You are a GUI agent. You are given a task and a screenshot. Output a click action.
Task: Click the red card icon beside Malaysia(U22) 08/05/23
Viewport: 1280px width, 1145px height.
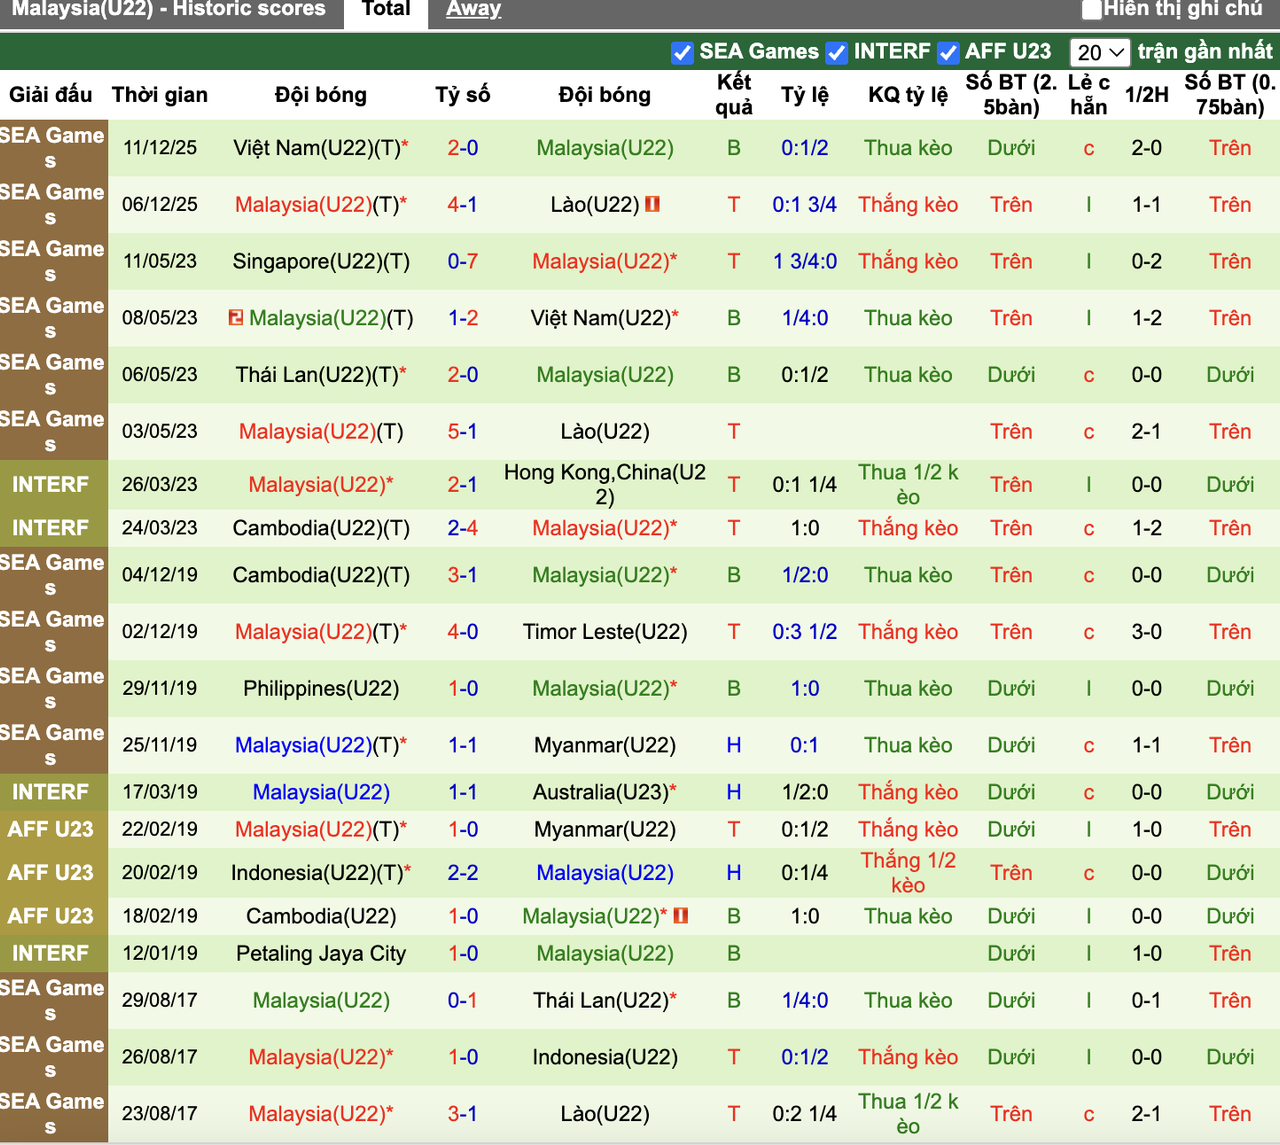(x=236, y=318)
